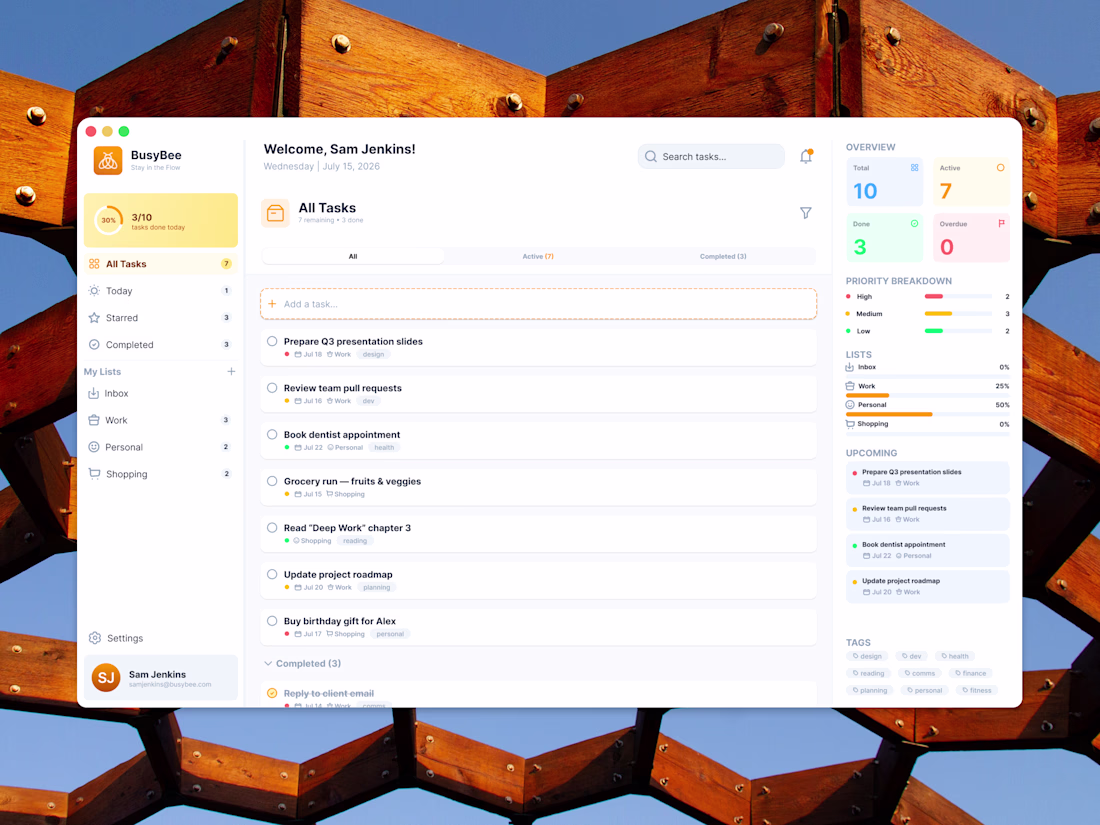
Task: Mark Prepare Q3 presentation slides complete
Action: pyautogui.click(x=272, y=341)
